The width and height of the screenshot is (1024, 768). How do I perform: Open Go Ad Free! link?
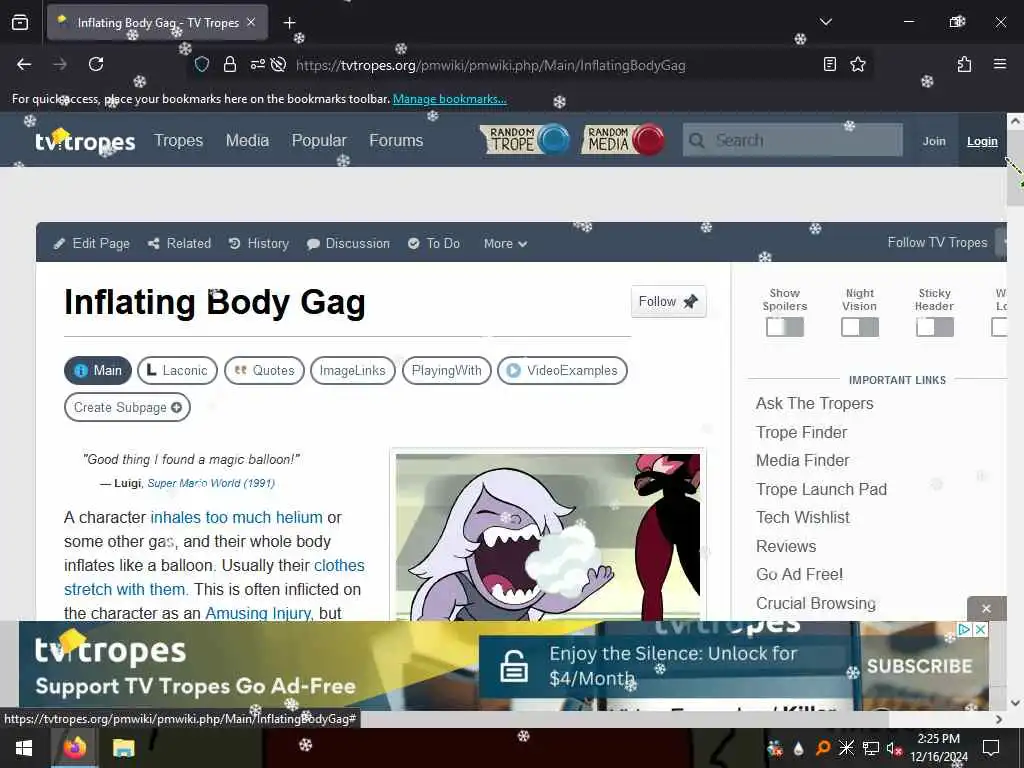point(799,574)
